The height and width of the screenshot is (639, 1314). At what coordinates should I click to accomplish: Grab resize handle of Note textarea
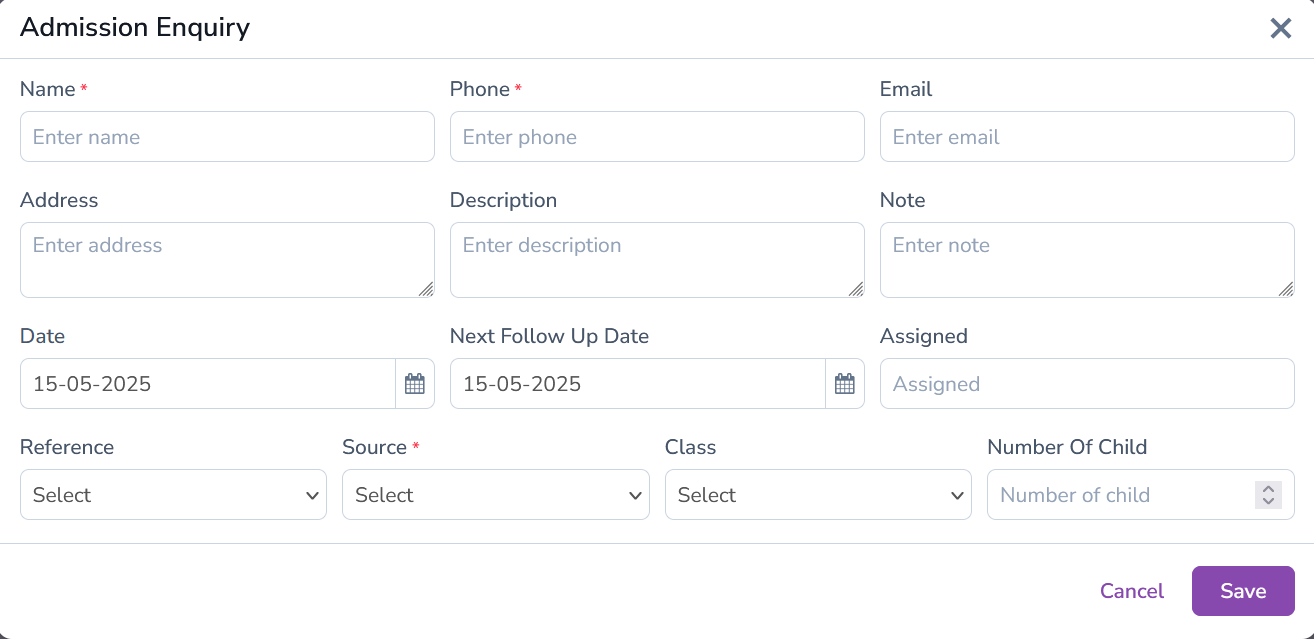(1286, 289)
